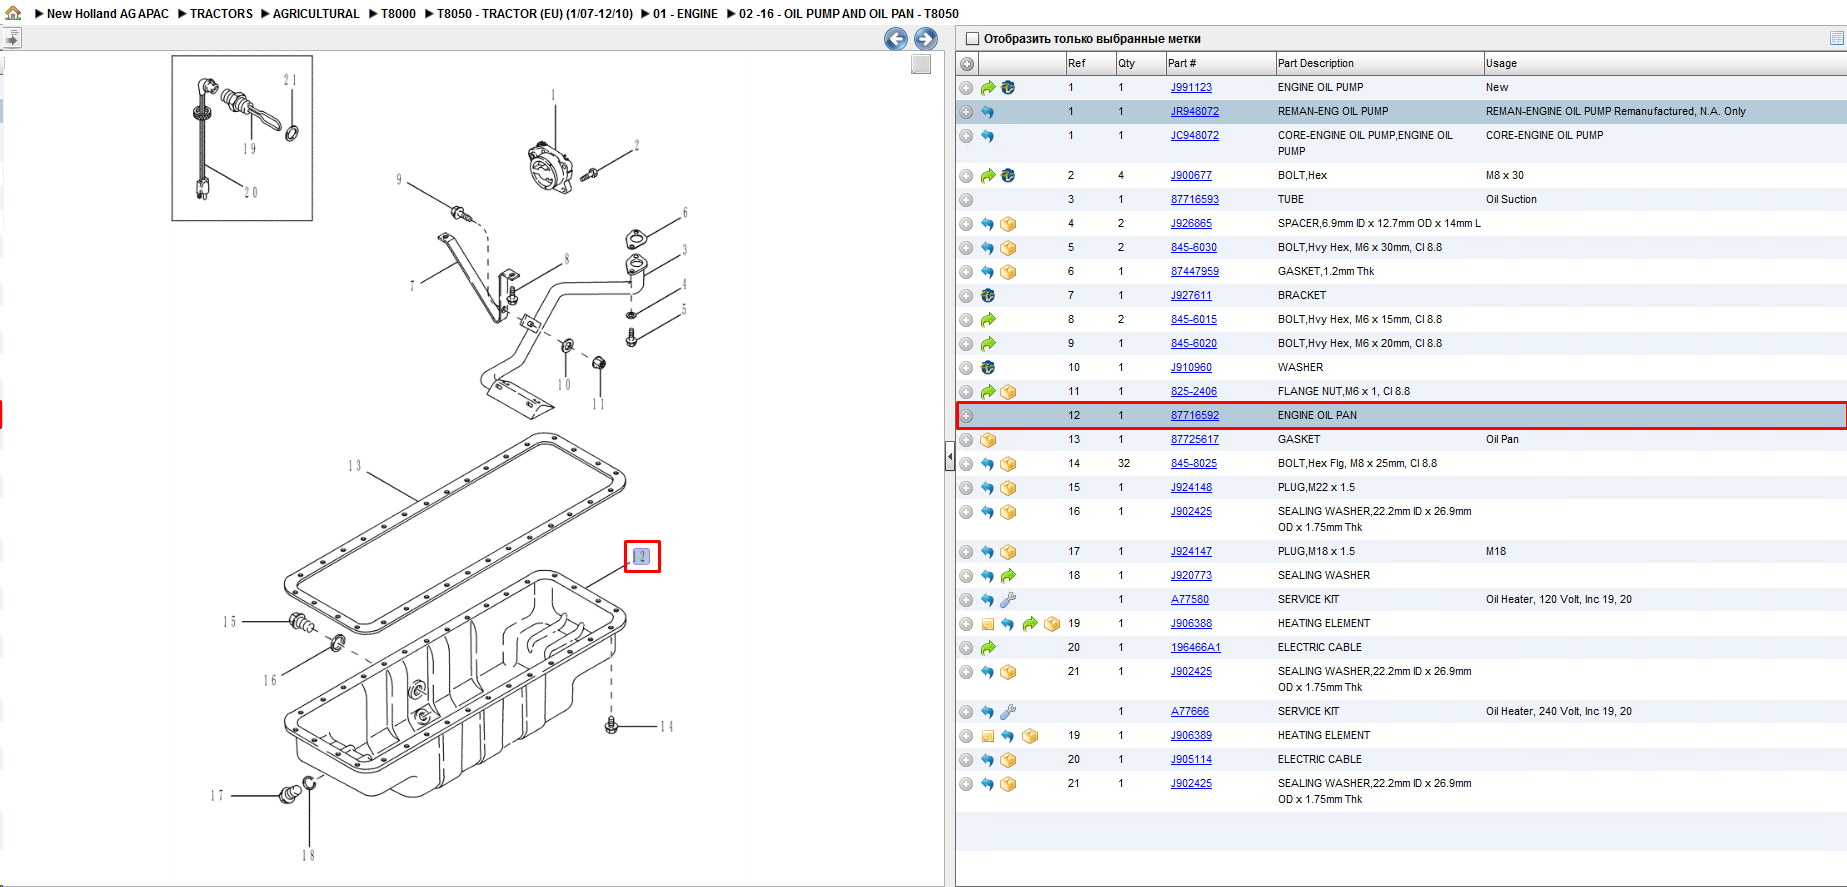This screenshot has width=1847, height=887.
Task: Click green arrow icon on 196466A1 row
Action: [988, 648]
